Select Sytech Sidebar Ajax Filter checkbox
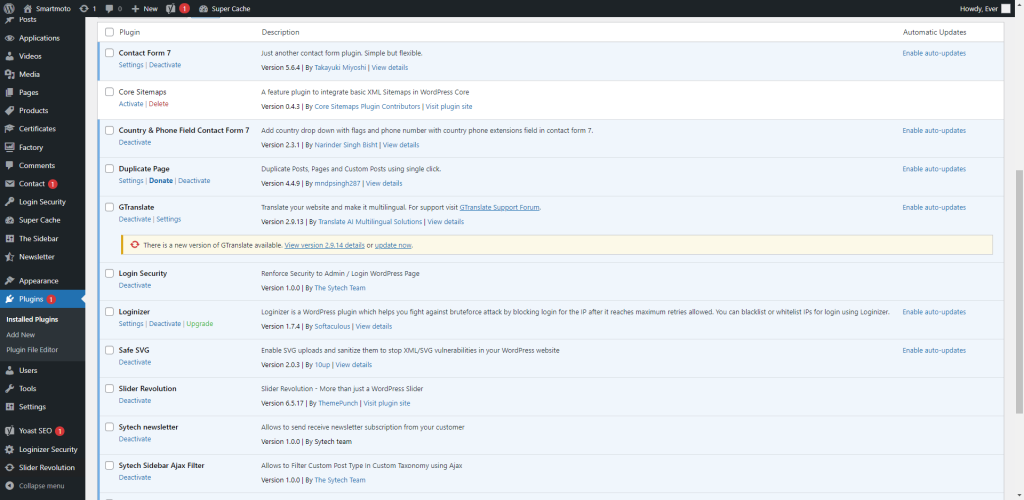Image resolution: width=1024 pixels, height=500 pixels. coord(110,465)
